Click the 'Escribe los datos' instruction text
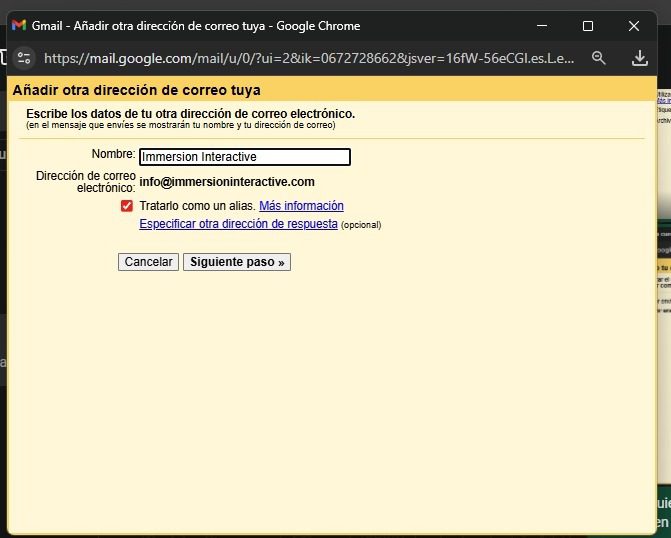The height and width of the screenshot is (538, 671). click(190, 114)
